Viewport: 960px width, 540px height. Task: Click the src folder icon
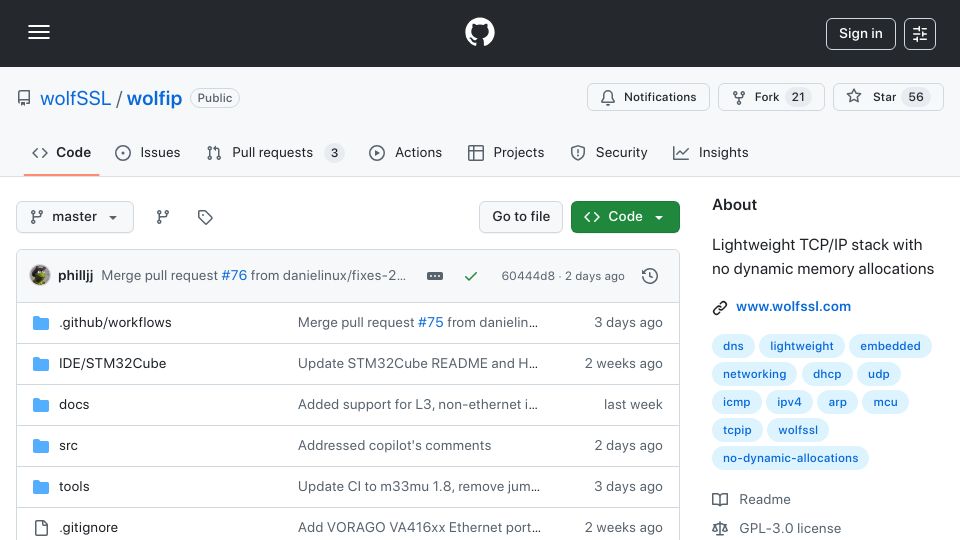(x=41, y=446)
